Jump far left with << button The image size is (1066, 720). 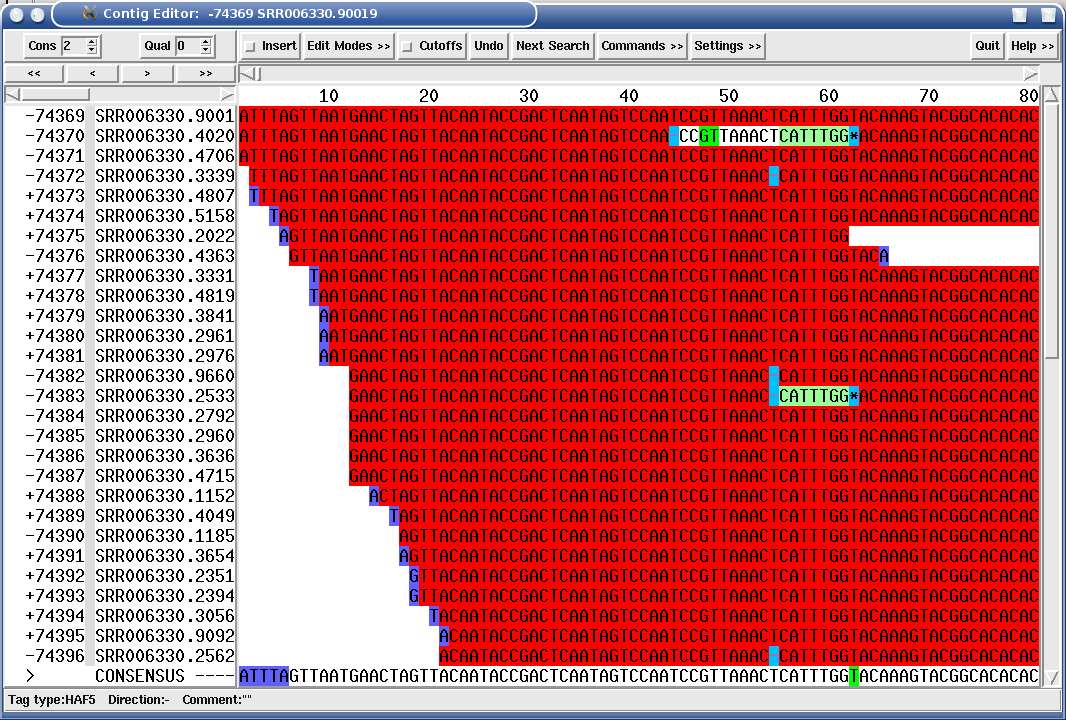click(x=35, y=73)
